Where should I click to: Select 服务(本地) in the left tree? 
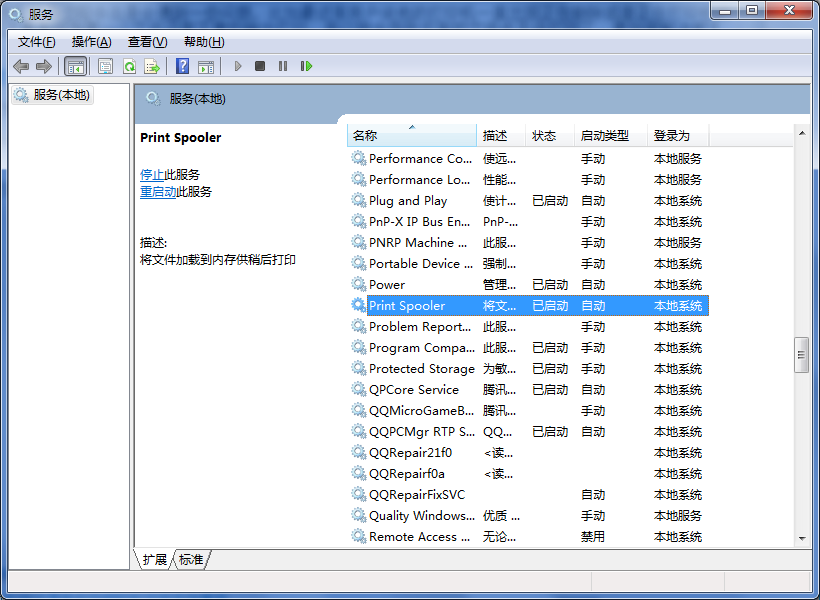point(53,95)
